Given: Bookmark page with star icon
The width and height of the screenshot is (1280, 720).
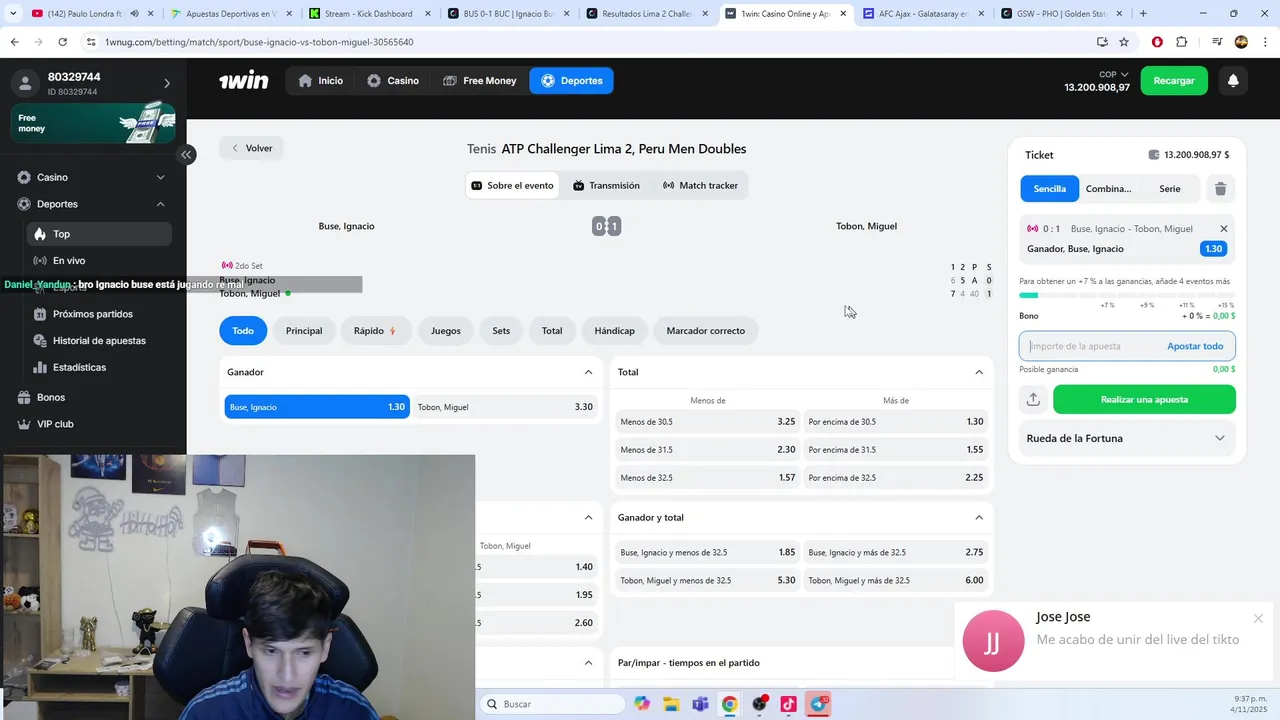Looking at the screenshot, I should 1124,42.
